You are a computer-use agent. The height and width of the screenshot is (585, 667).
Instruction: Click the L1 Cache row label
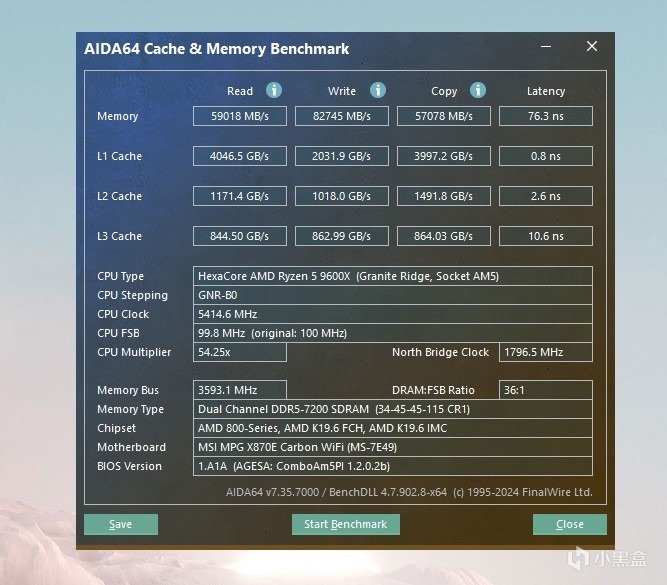[x=120, y=156]
